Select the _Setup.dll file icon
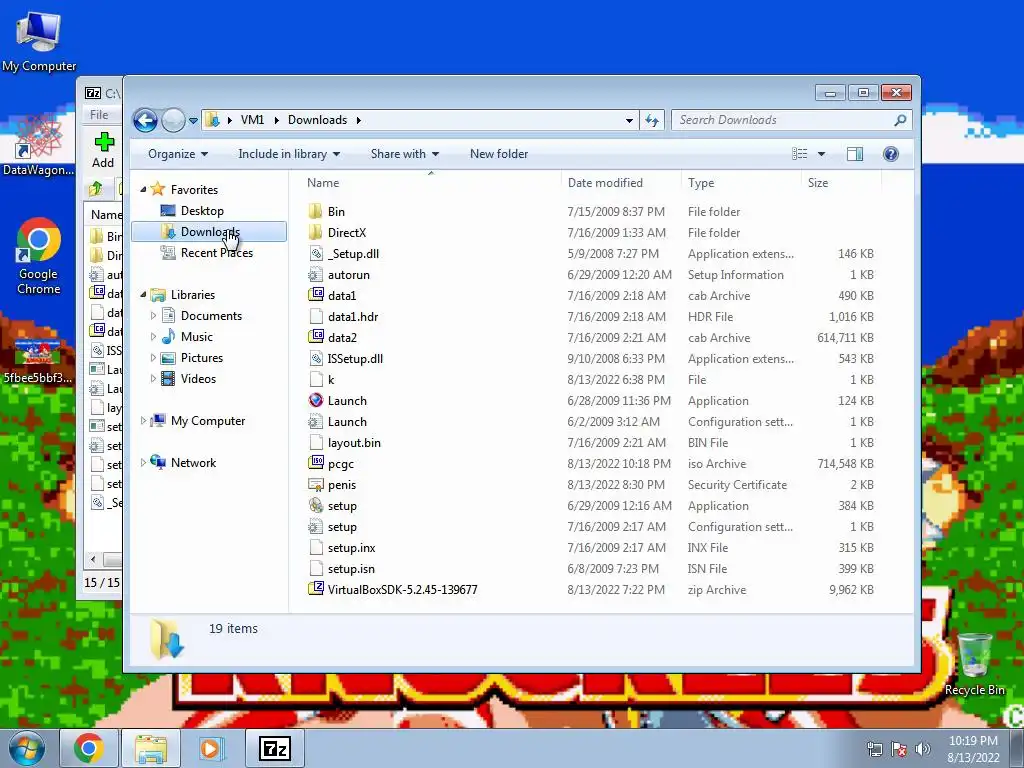The image size is (1024, 768). (x=315, y=253)
